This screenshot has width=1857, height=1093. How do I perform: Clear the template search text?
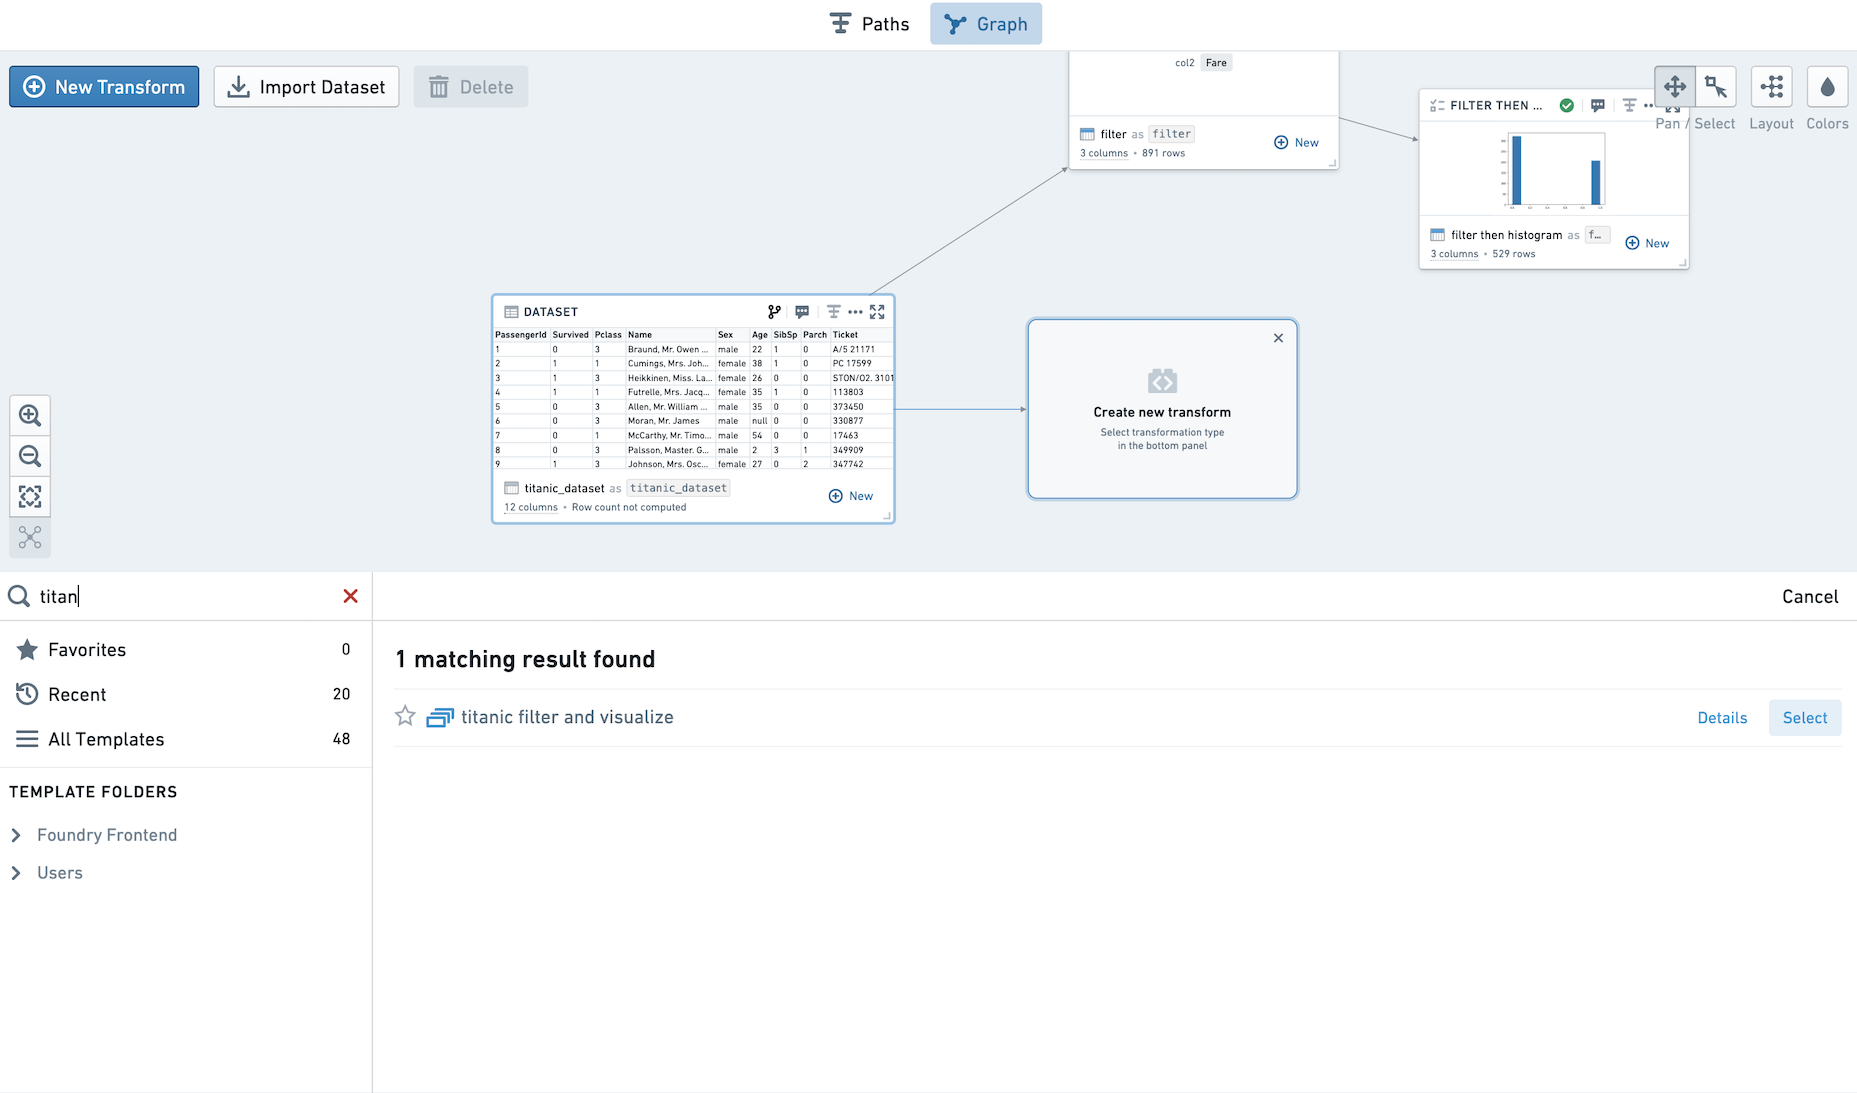pyautogui.click(x=350, y=596)
